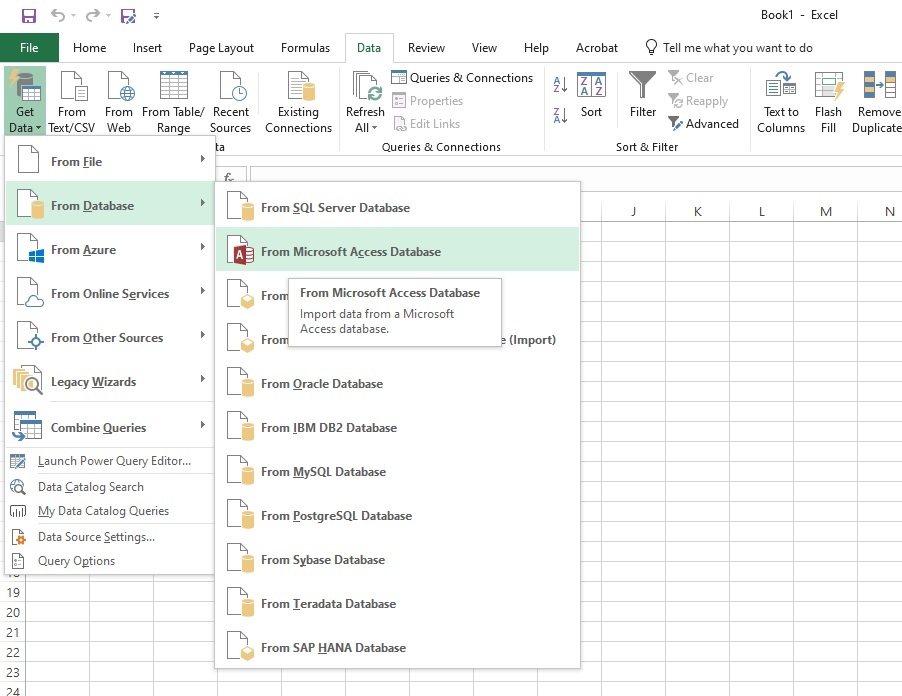Select From IBM DB2 Database
Screen dimensions: 902x696
point(398,426)
